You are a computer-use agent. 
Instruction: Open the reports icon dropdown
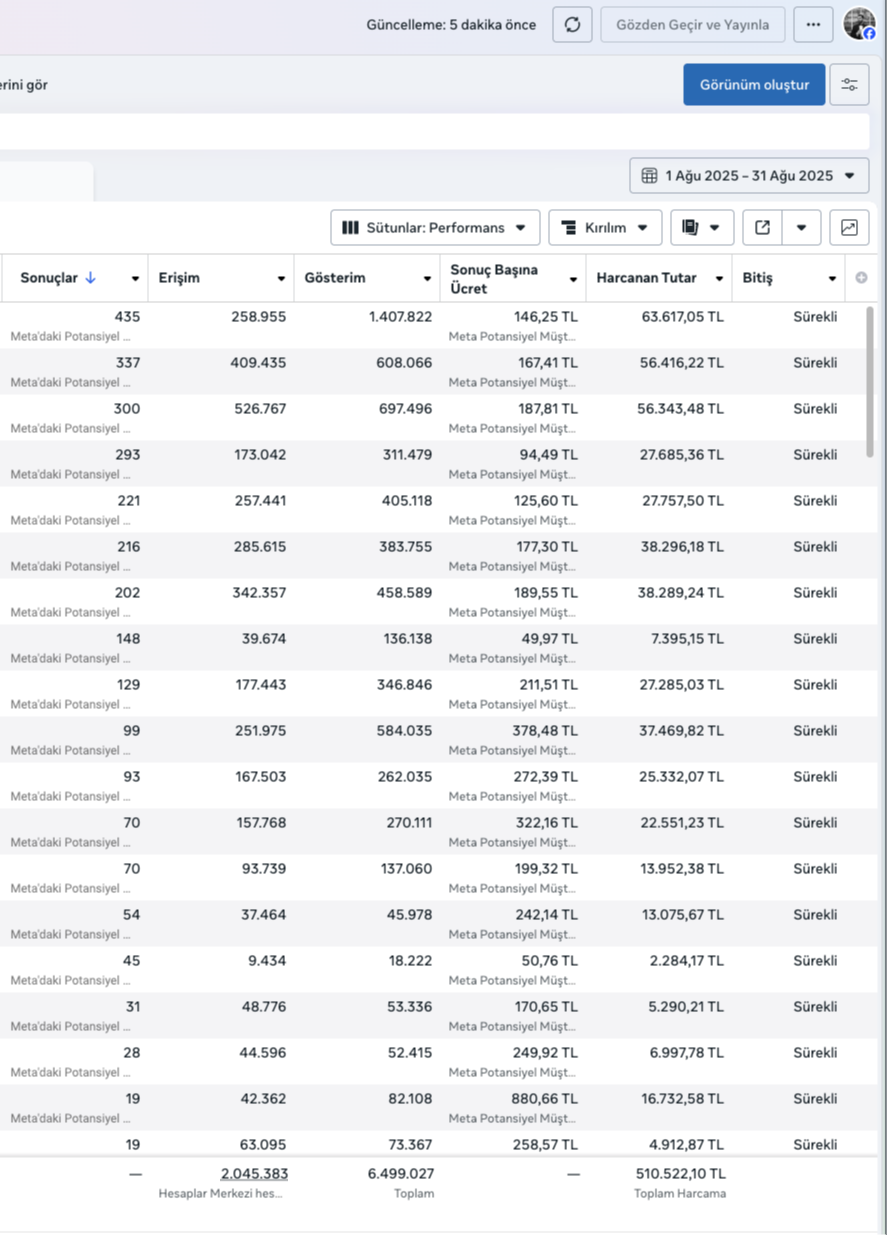(702, 228)
